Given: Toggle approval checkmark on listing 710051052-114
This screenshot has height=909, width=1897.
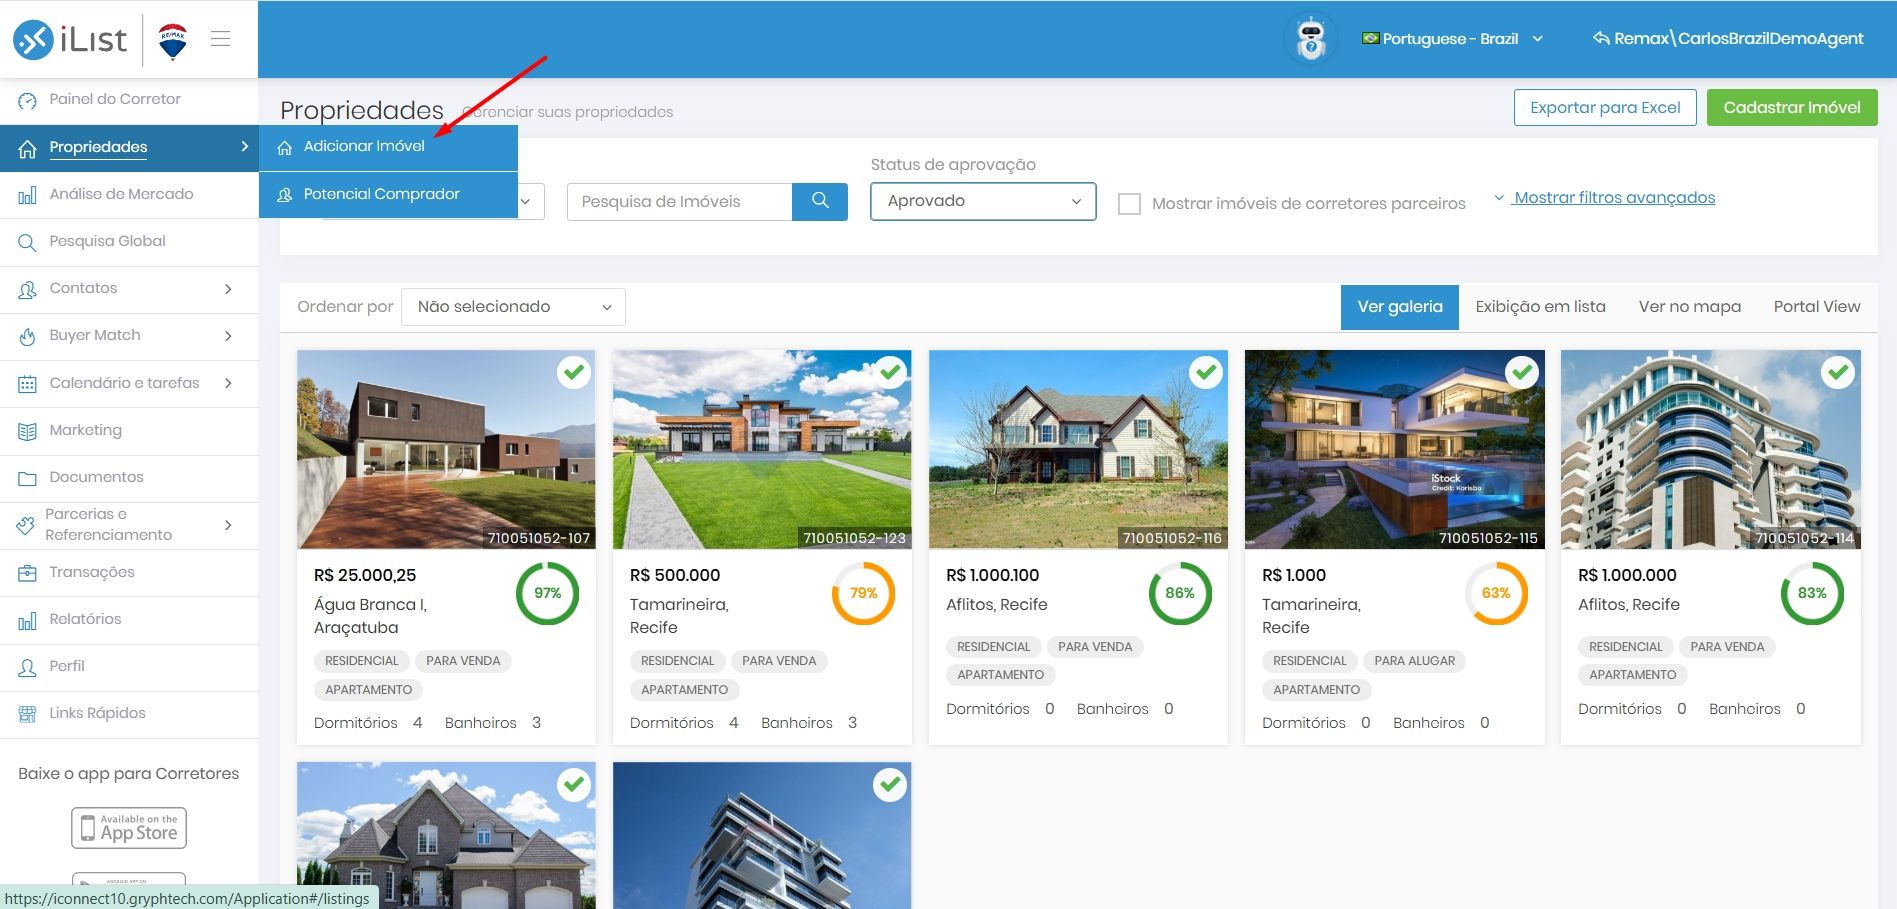Looking at the screenshot, I should pyautogui.click(x=1838, y=372).
